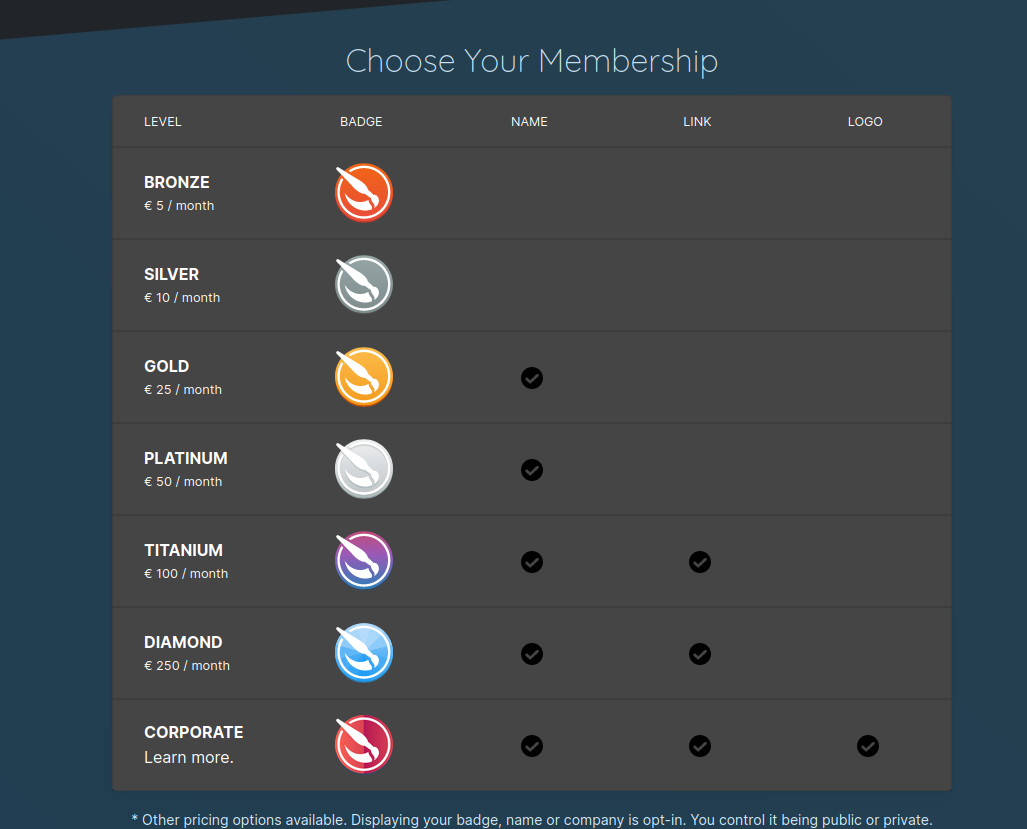The height and width of the screenshot is (829, 1027).
Task: Click the '€ 50 / month' price
Action: [x=183, y=482]
